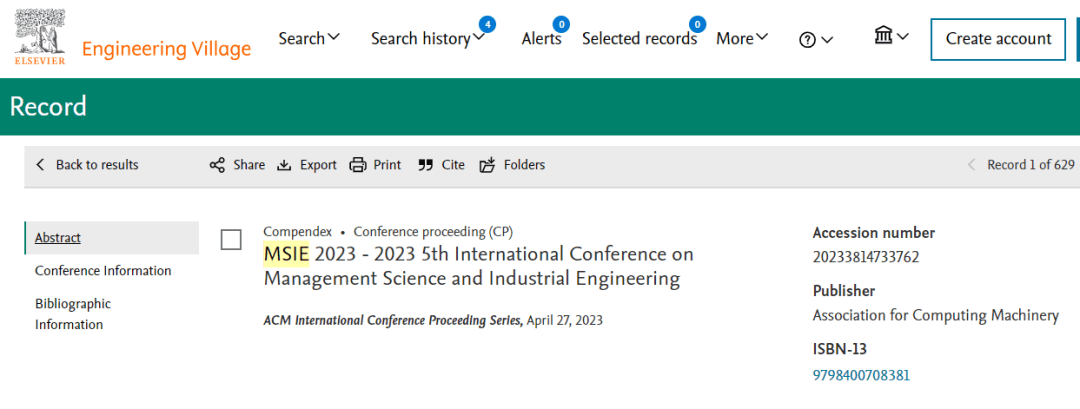Open ISBN-13 link 9798400708381

tap(861, 375)
